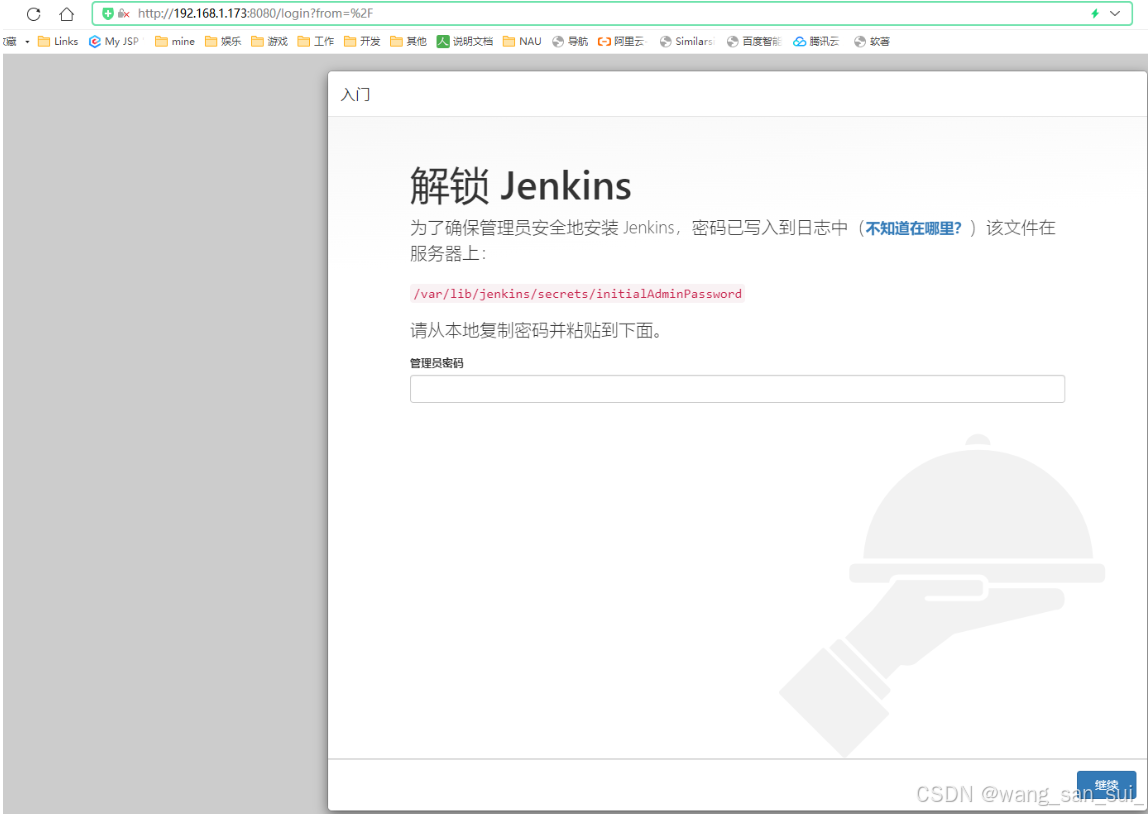Click the blue 继续 button

point(1106,785)
